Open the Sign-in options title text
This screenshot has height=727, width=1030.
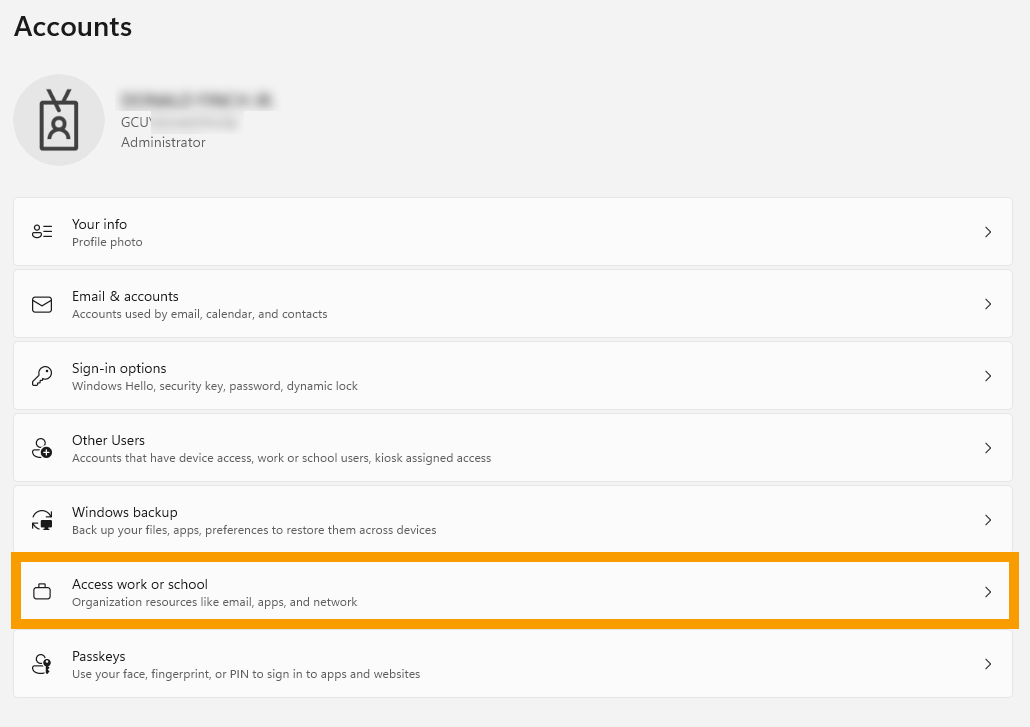[119, 368]
